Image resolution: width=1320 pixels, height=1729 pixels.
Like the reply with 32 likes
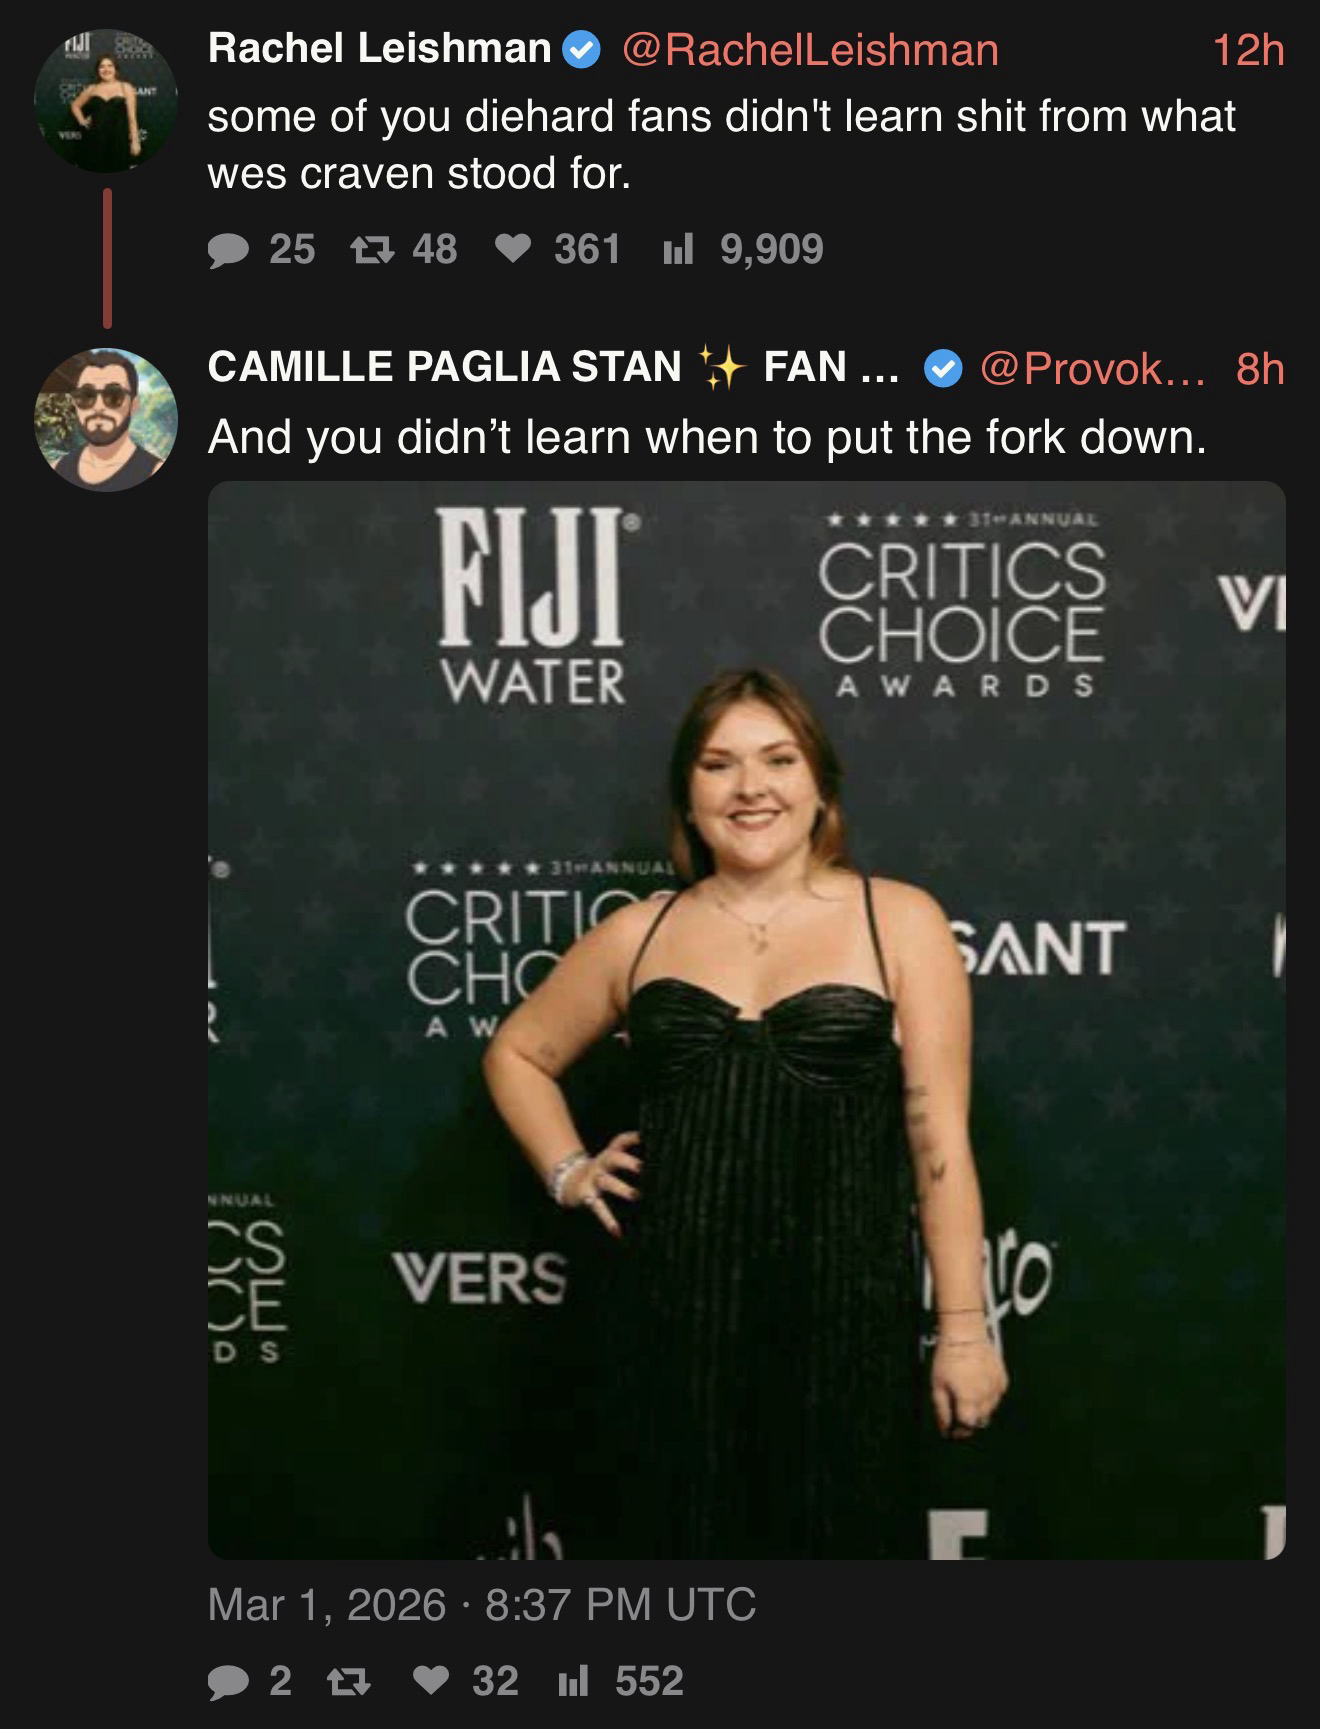click(x=431, y=1682)
